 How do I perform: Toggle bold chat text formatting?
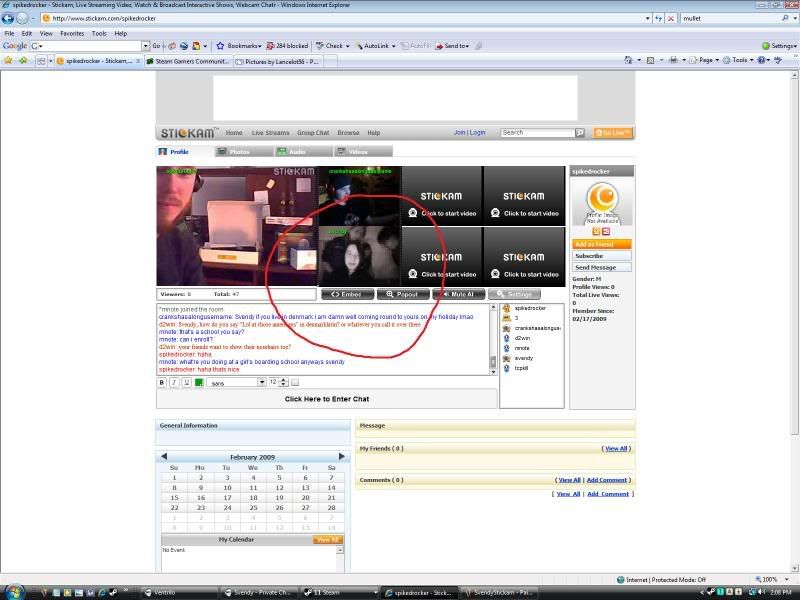162,382
